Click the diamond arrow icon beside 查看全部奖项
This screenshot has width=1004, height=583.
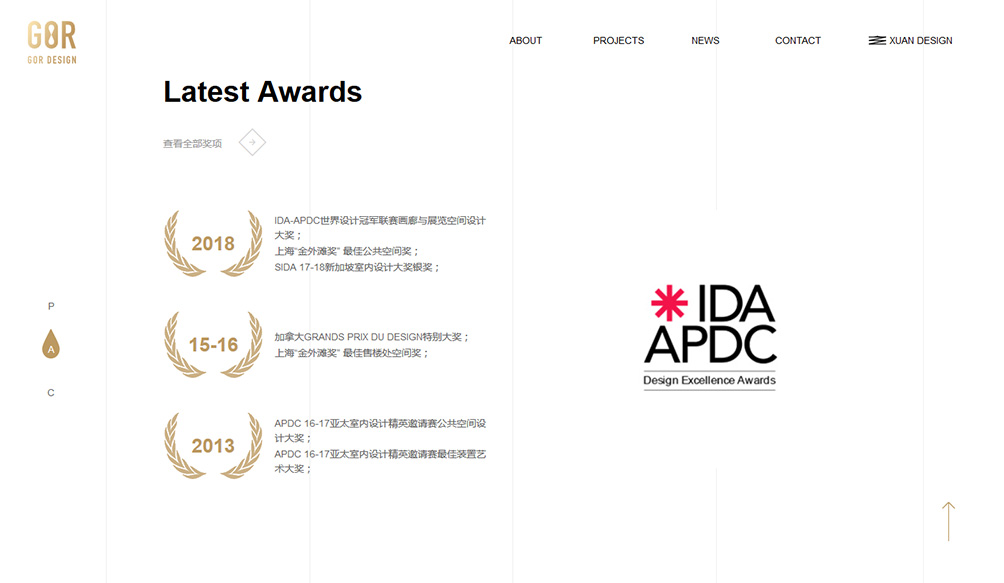[252, 143]
